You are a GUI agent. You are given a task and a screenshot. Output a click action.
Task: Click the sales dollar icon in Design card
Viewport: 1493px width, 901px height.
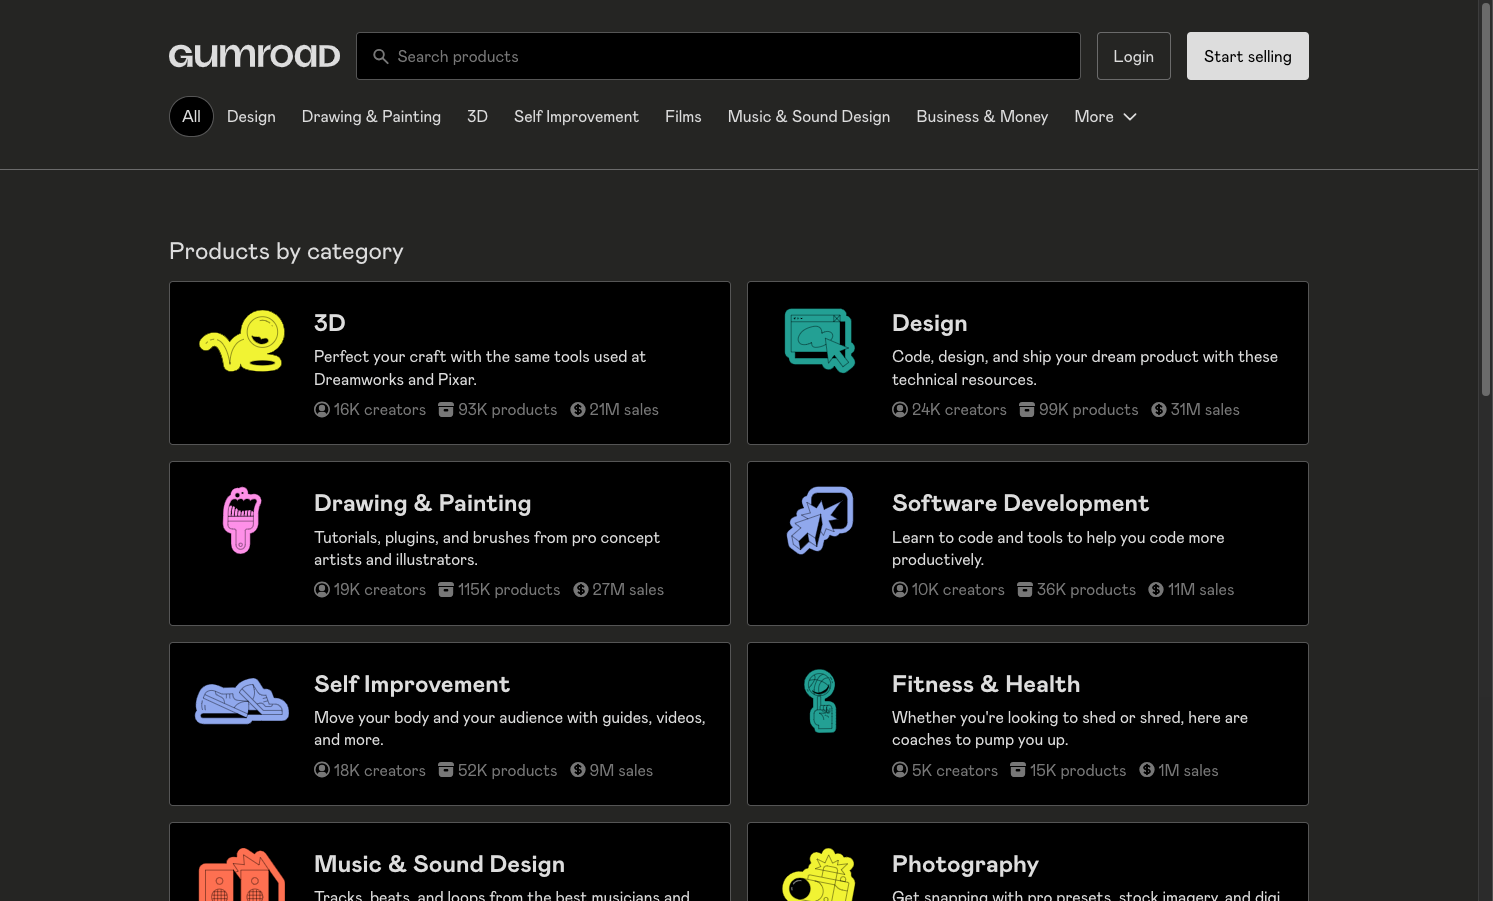[x=1159, y=410]
